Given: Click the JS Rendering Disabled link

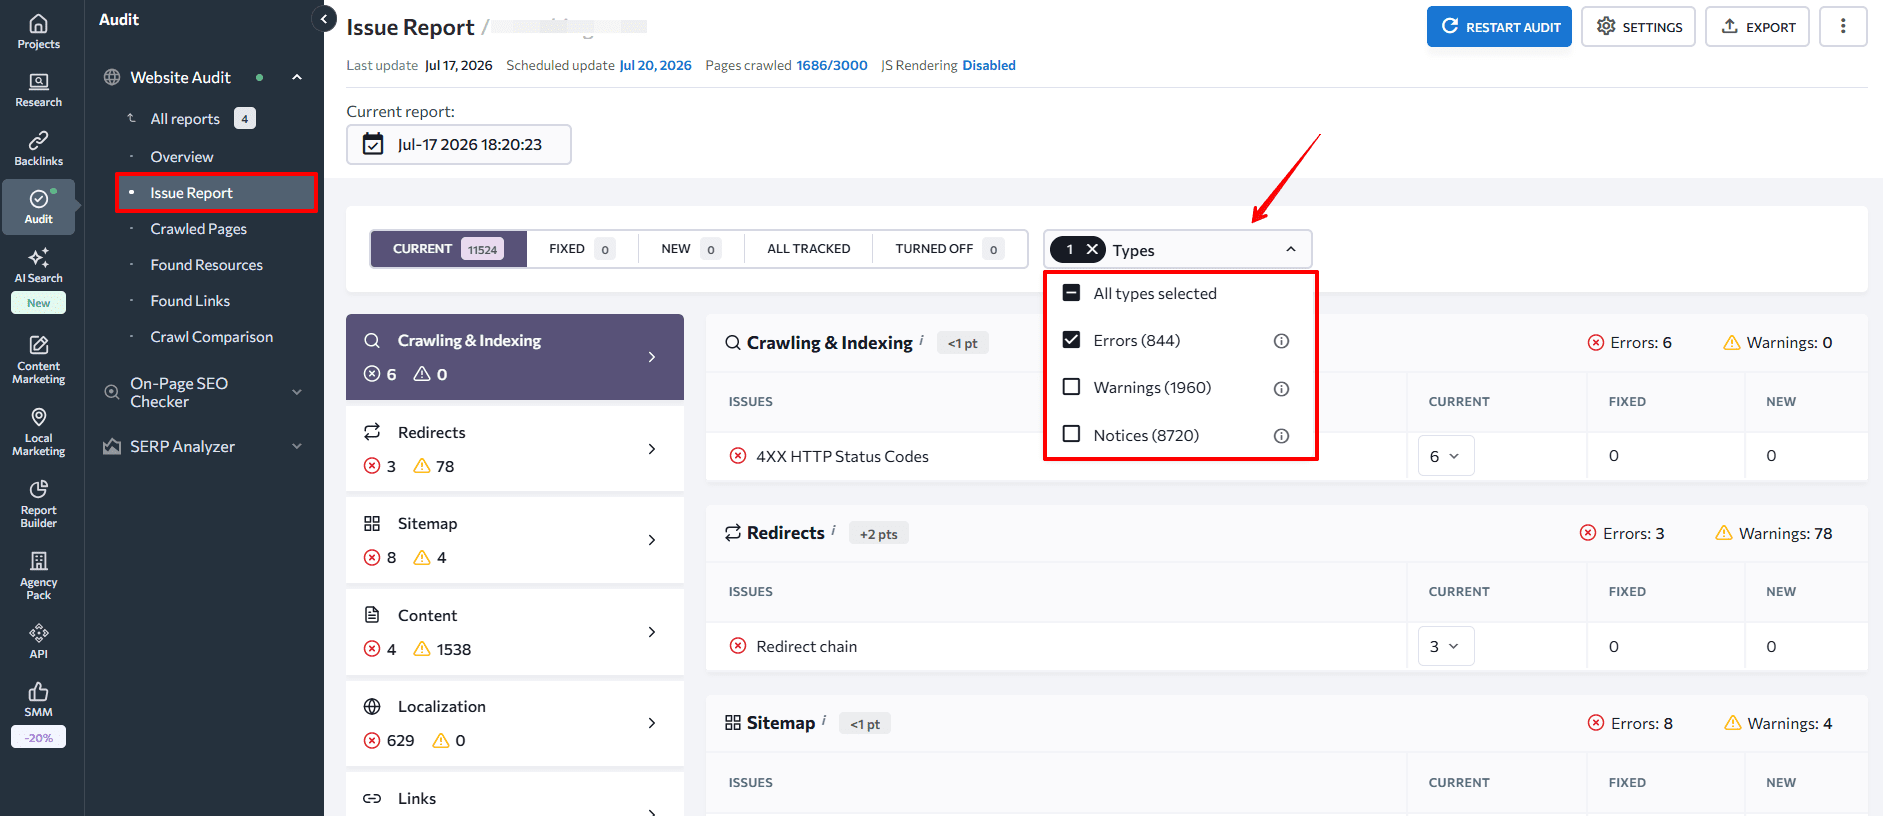Looking at the screenshot, I should pos(989,65).
